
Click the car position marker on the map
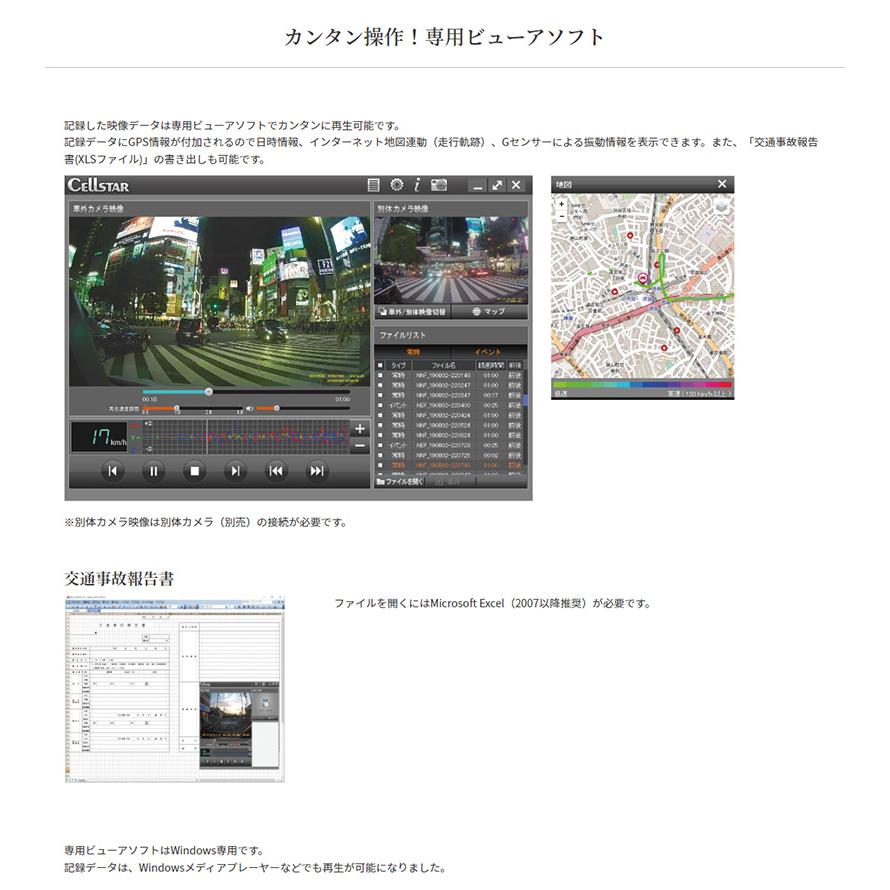(643, 279)
